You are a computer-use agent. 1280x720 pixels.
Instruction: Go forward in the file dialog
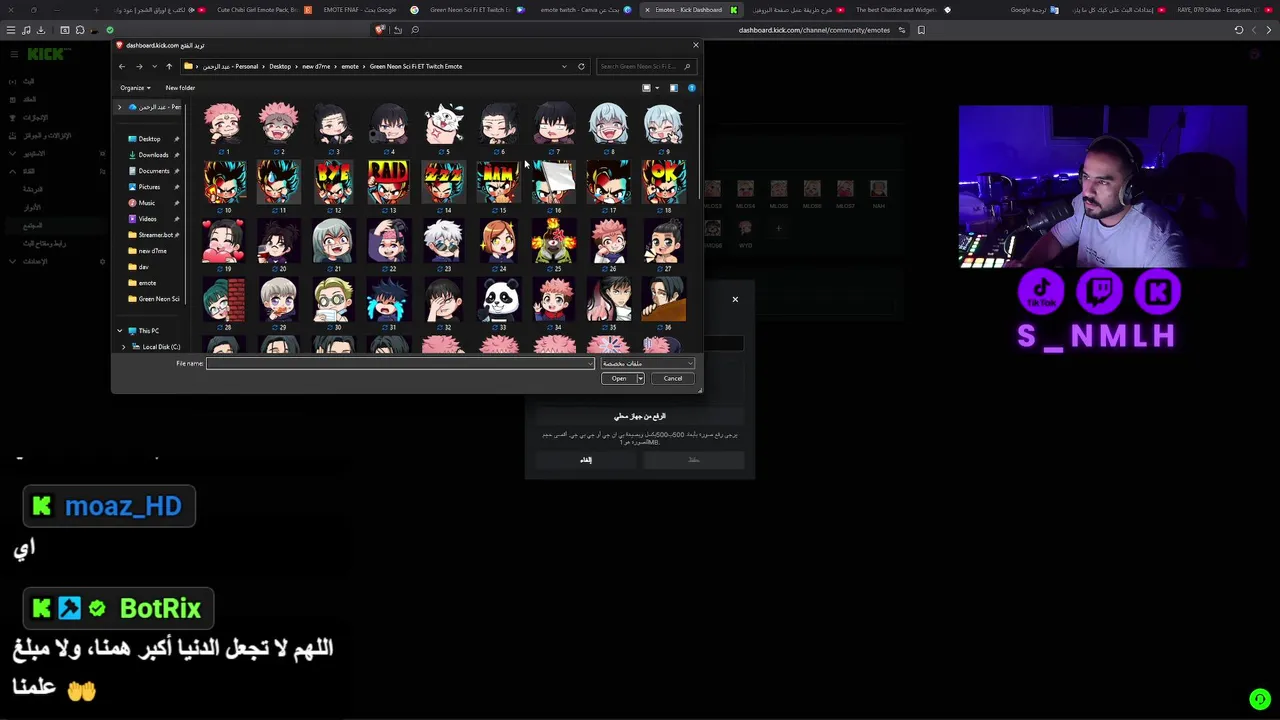click(x=139, y=66)
